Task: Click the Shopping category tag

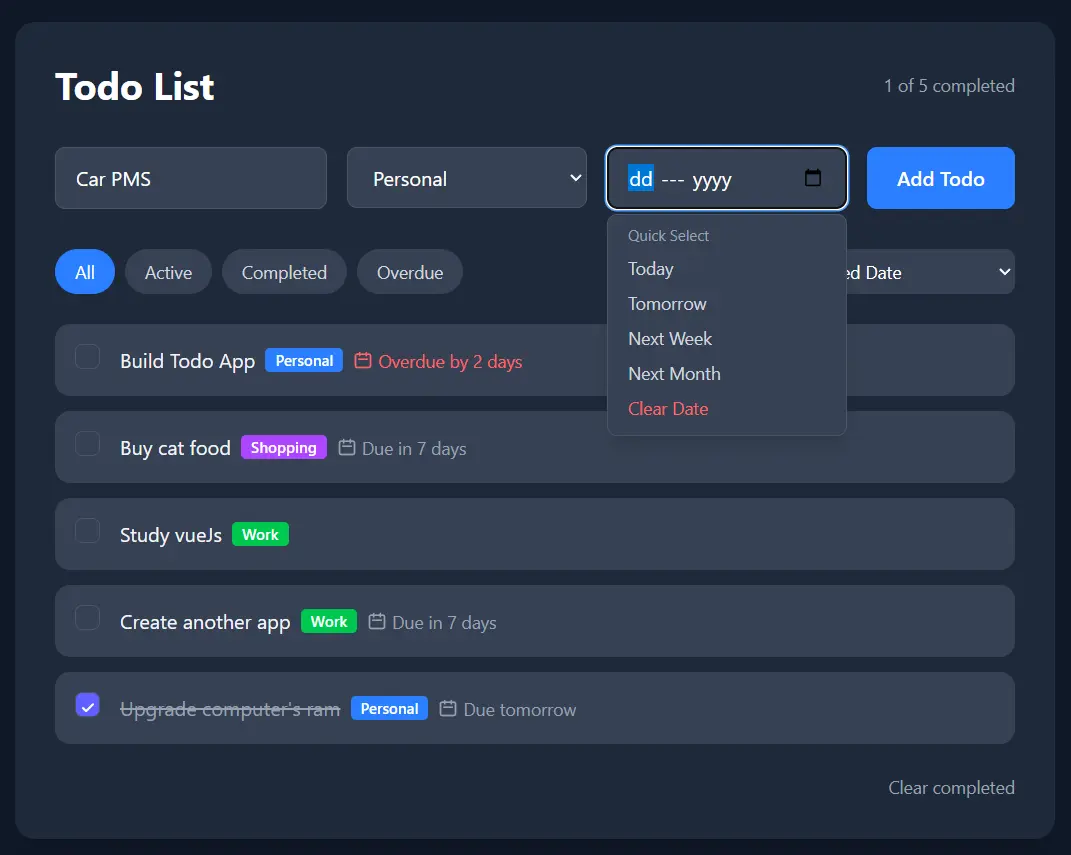Action: pos(283,447)
